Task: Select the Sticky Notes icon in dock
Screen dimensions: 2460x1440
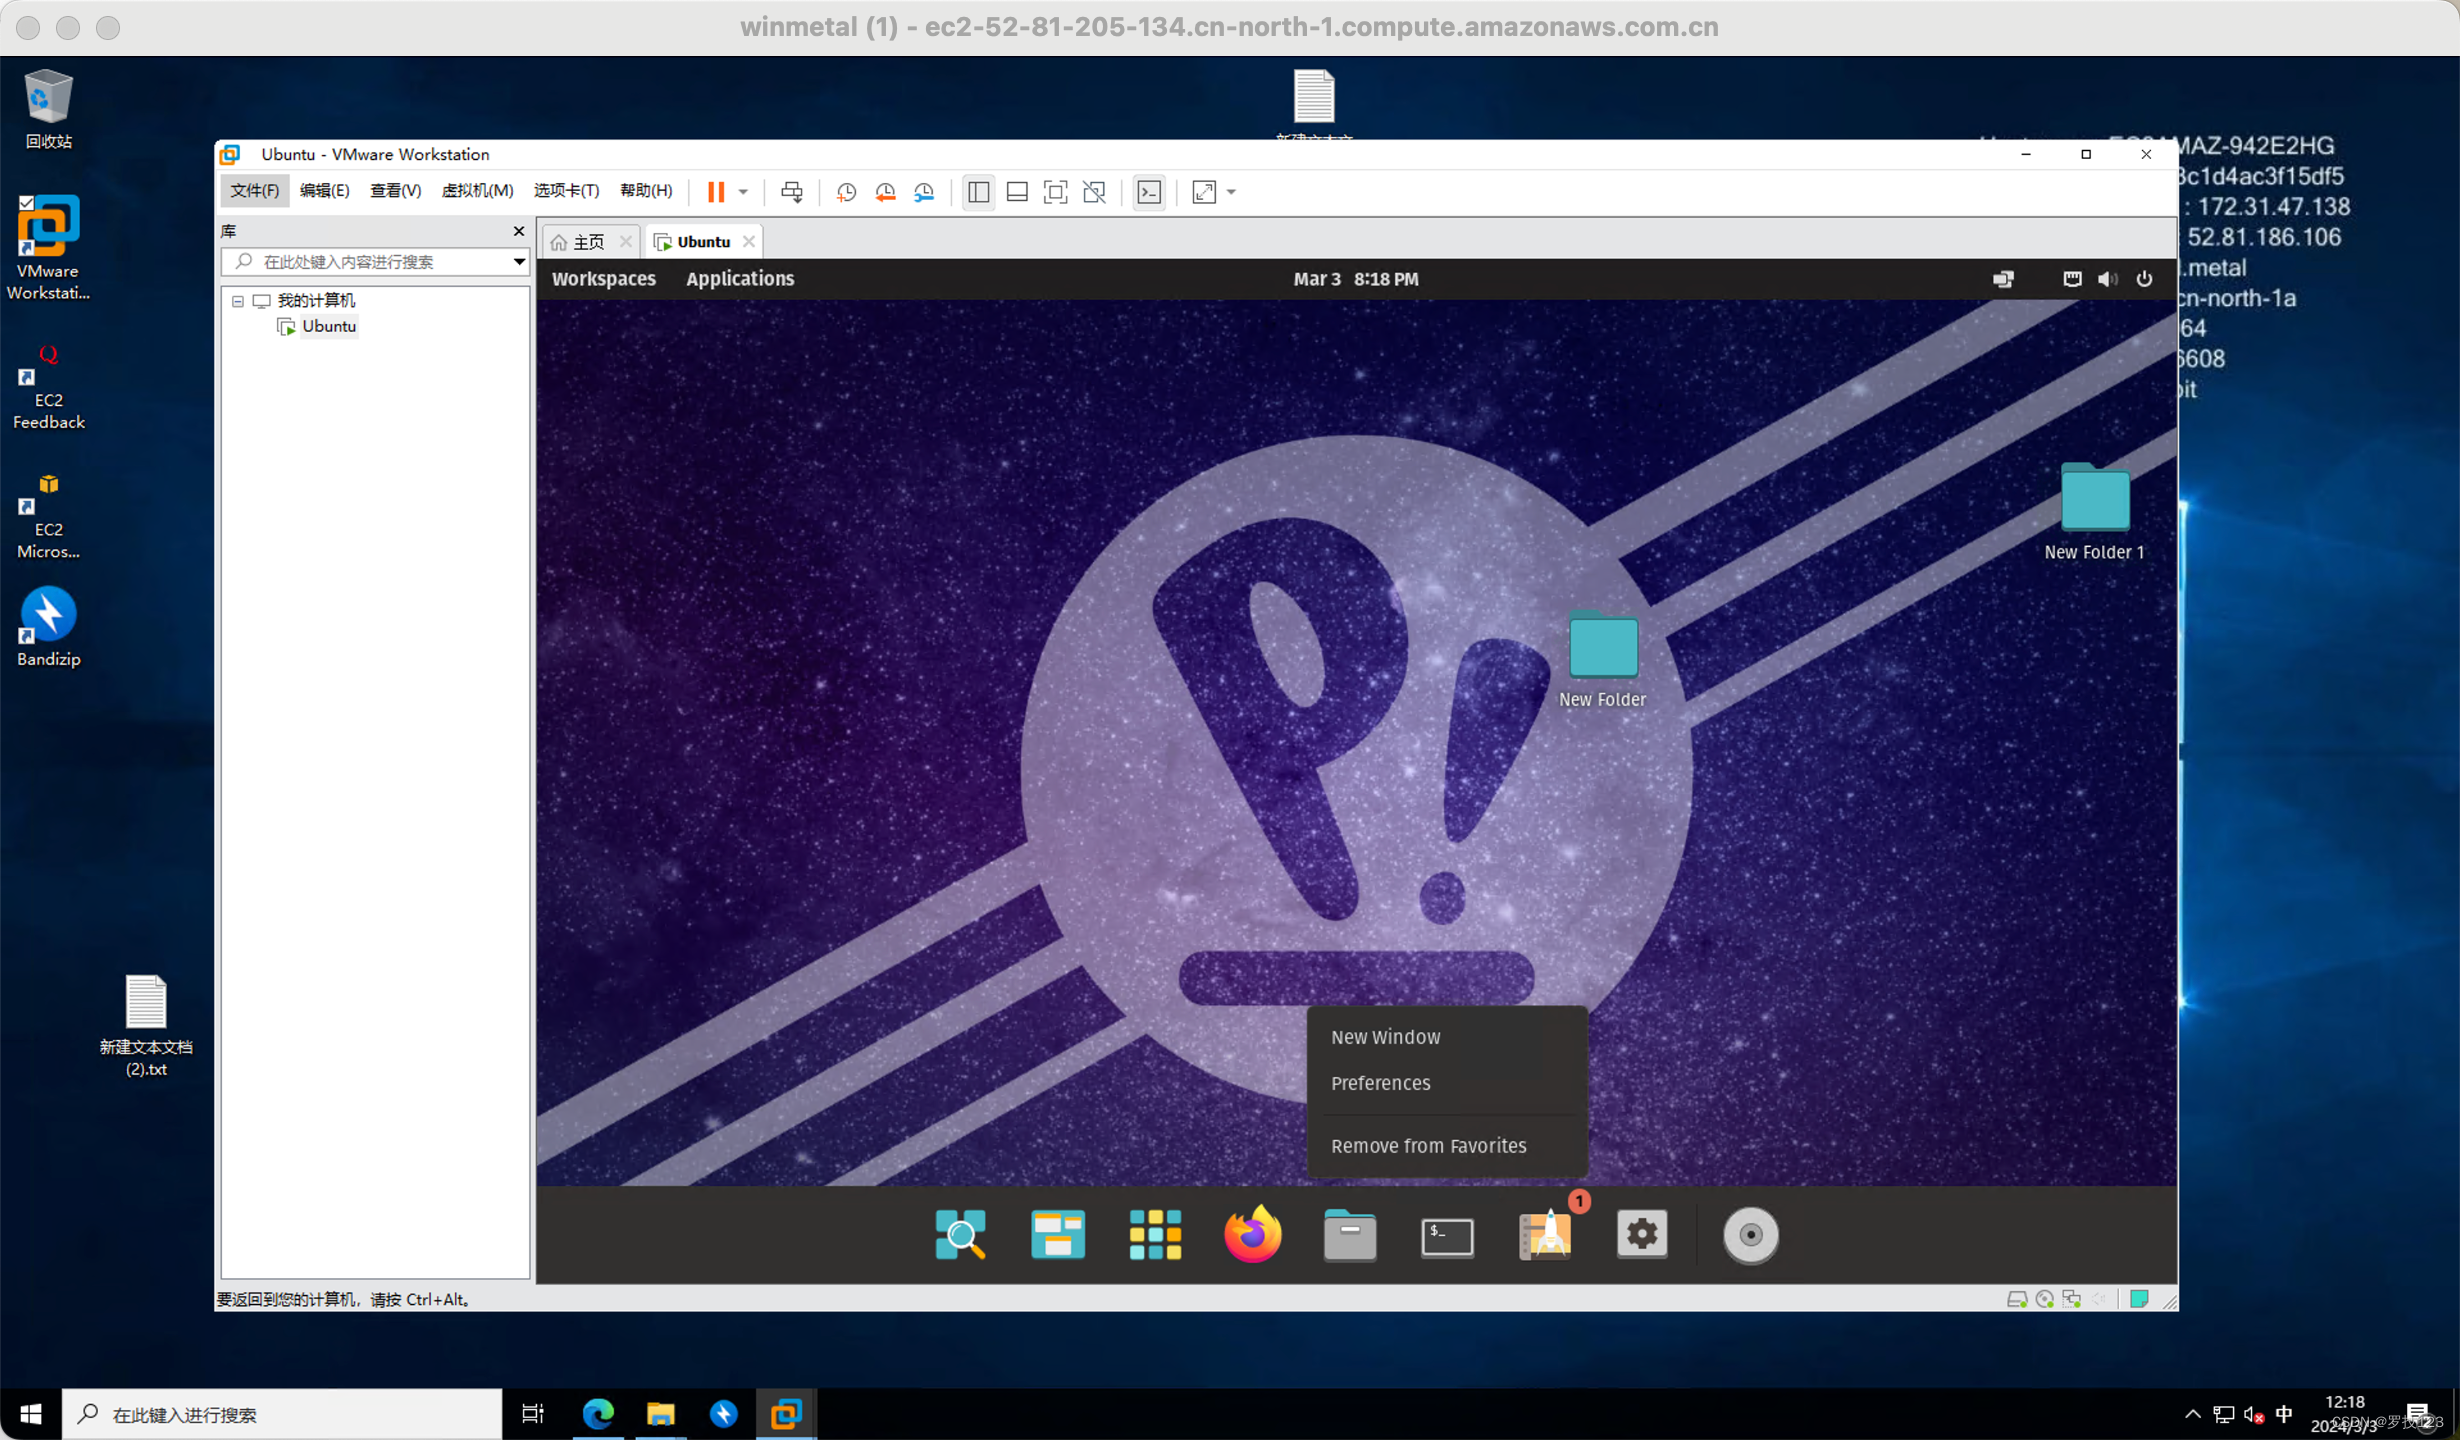Action: click(x=1058, y=1233)
